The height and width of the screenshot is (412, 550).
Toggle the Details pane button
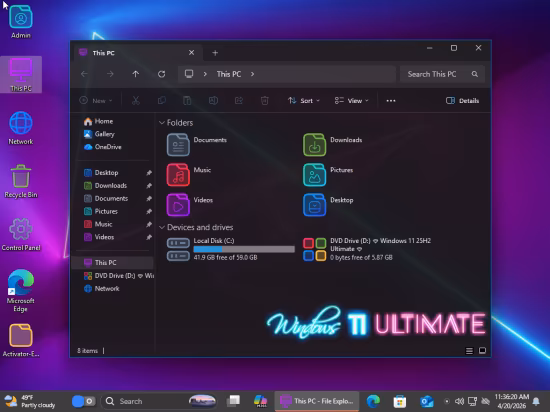462,101
